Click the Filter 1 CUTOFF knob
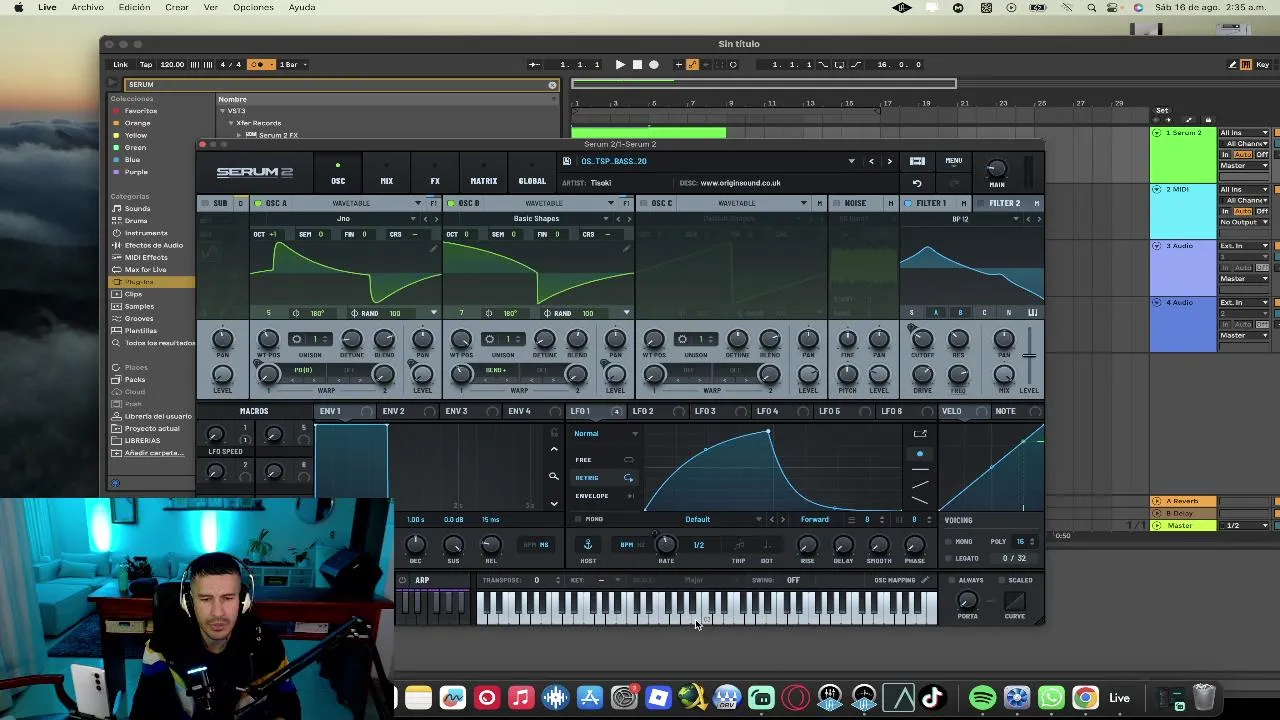 pos(922,340)
